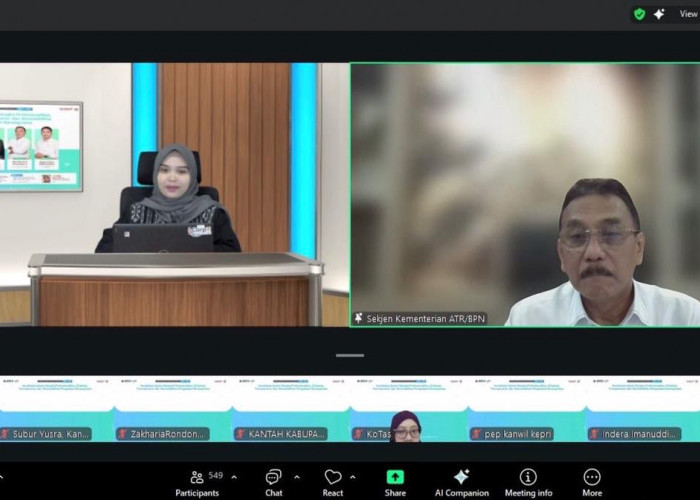Open the View menu at top right
The width and height of the screenshot is (700, 500).
point(689,14)
